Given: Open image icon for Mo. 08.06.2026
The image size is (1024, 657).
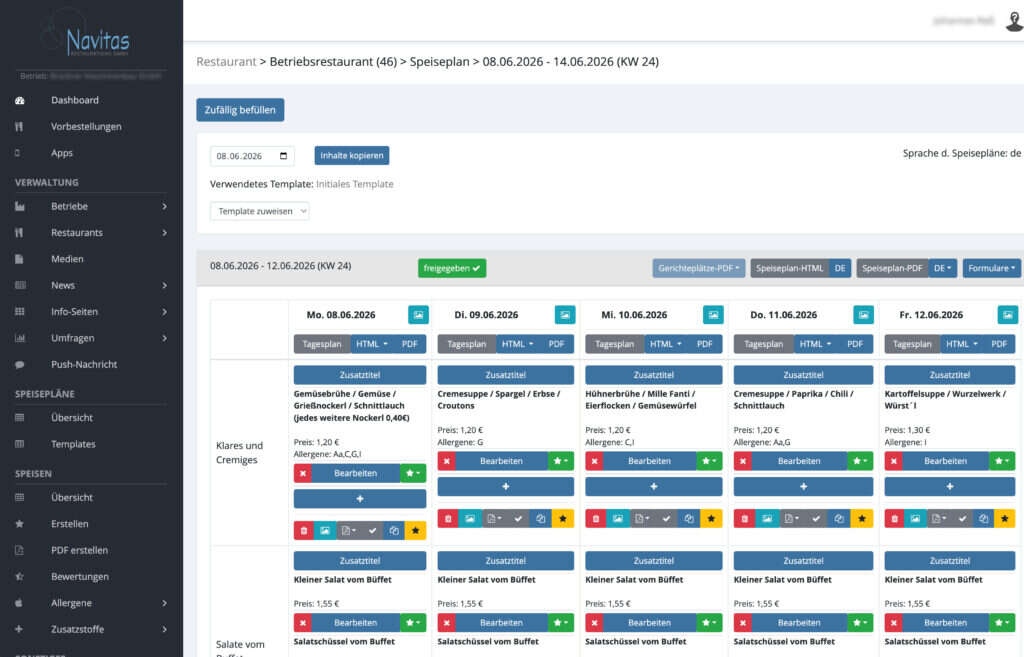Looking at the screenshot, I should [419, 315].
